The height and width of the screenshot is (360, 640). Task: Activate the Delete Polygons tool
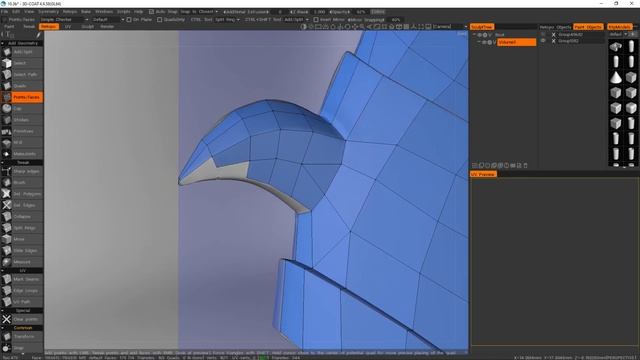click(22, 194)
